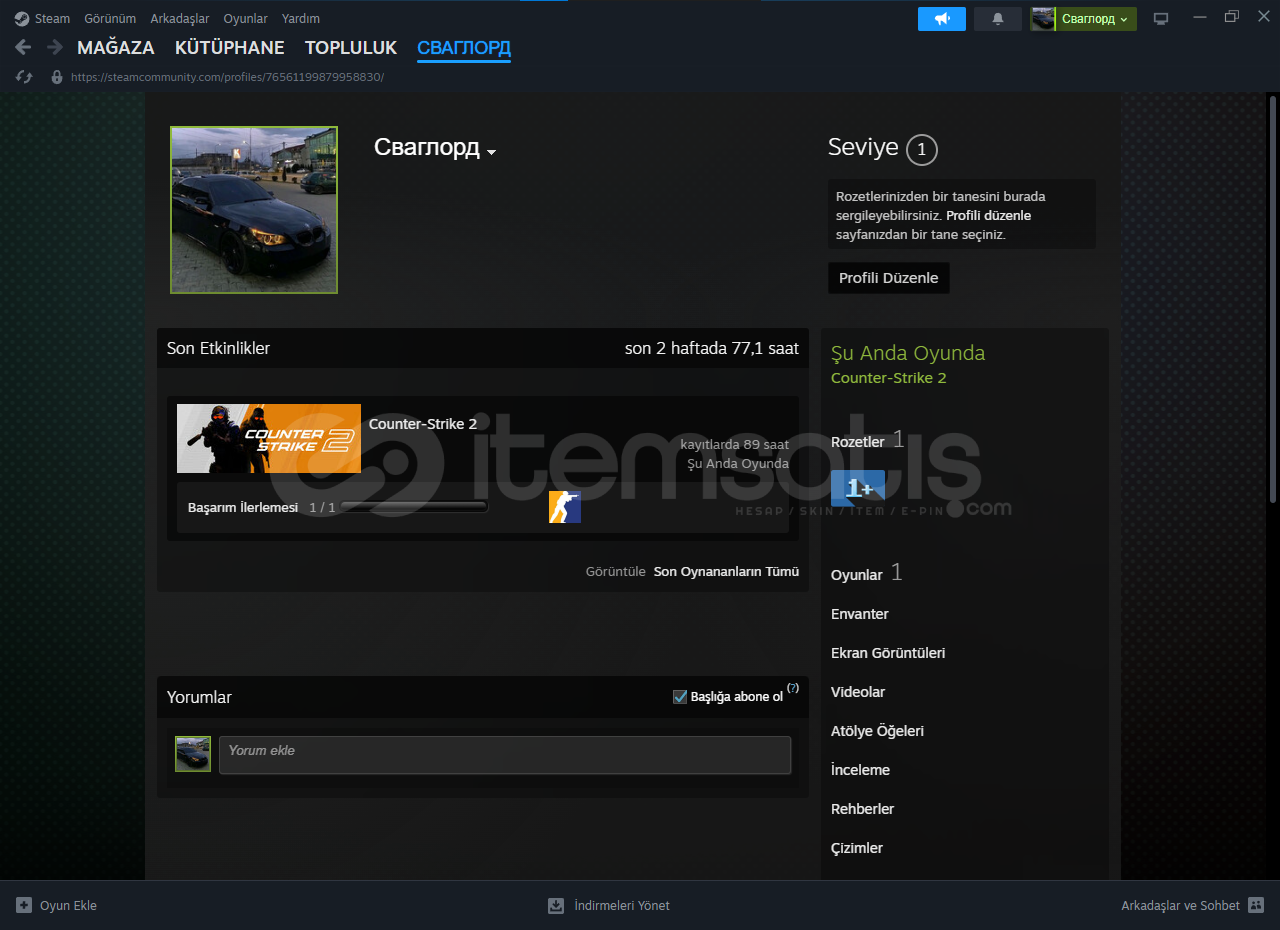Switch to the TOPLULUK tab

351,48
